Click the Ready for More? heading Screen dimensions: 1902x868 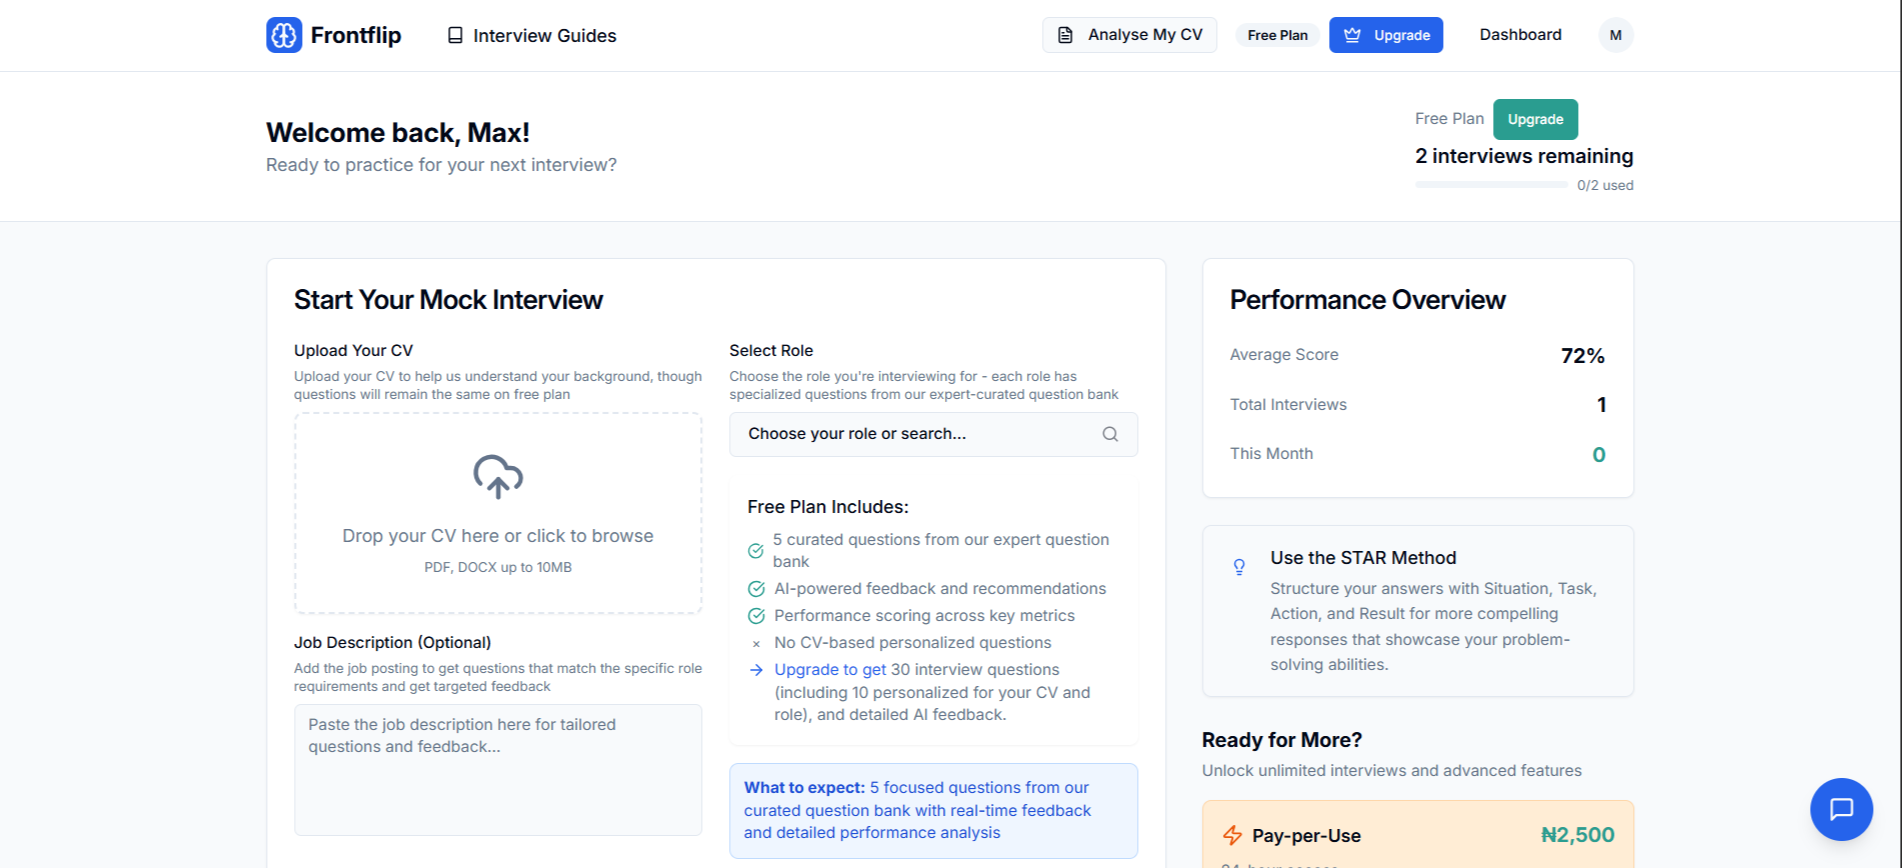[x=1282, y=740]
